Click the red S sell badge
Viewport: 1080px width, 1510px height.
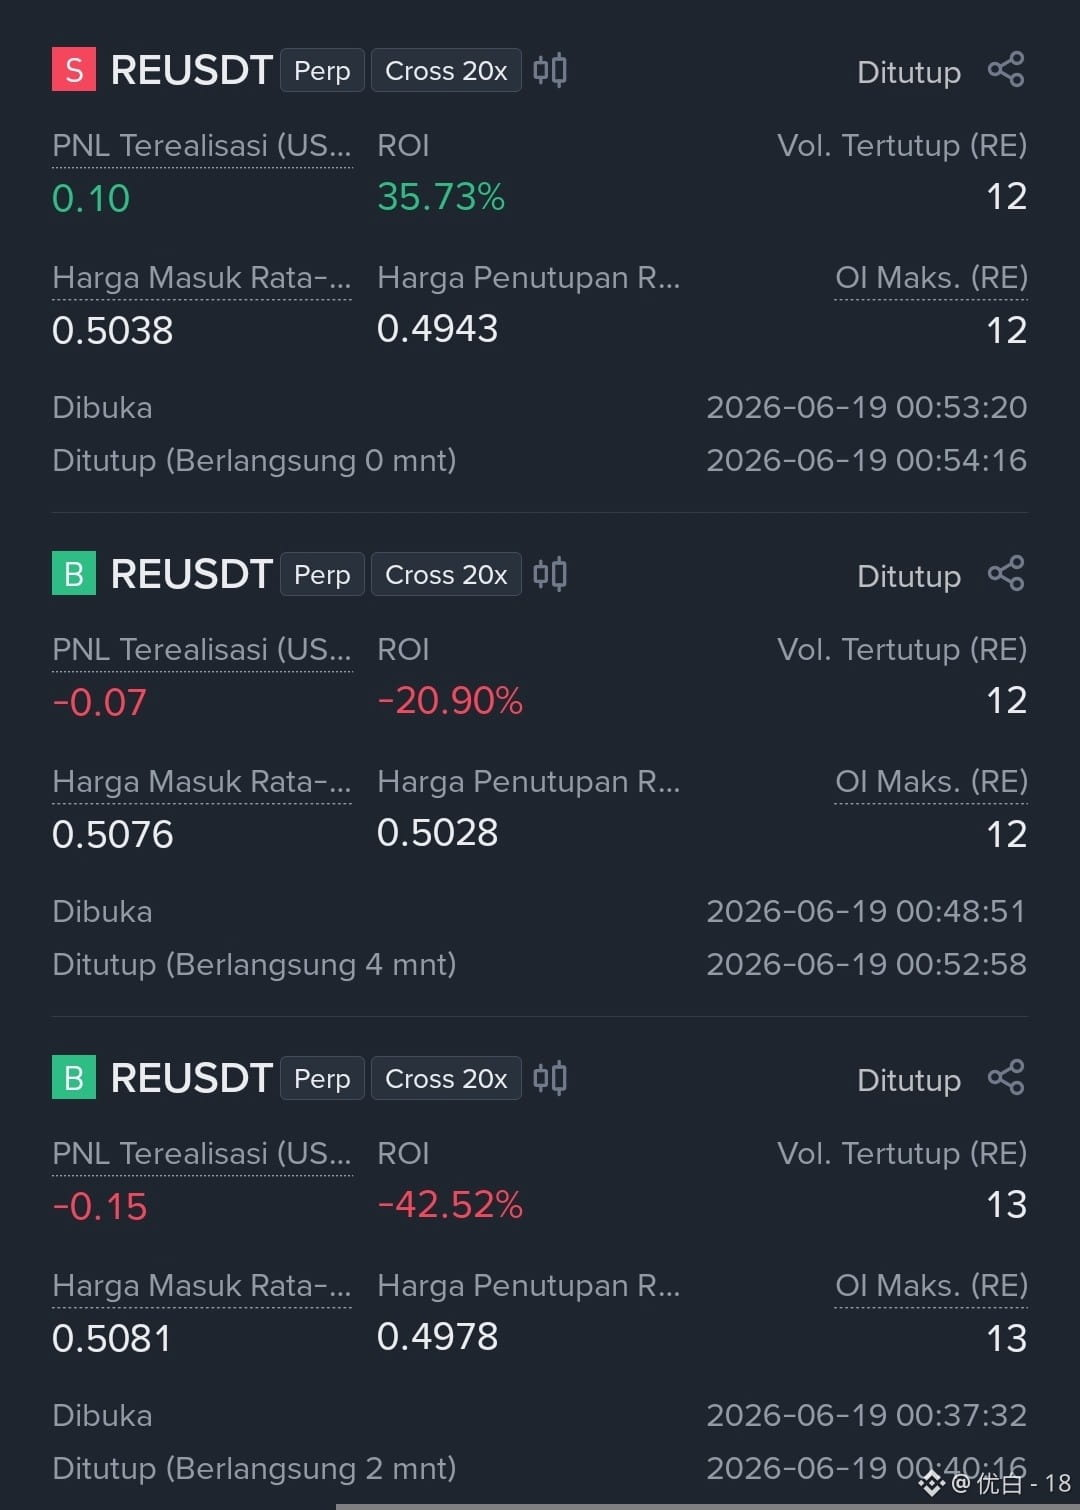[x=74, y=70]
